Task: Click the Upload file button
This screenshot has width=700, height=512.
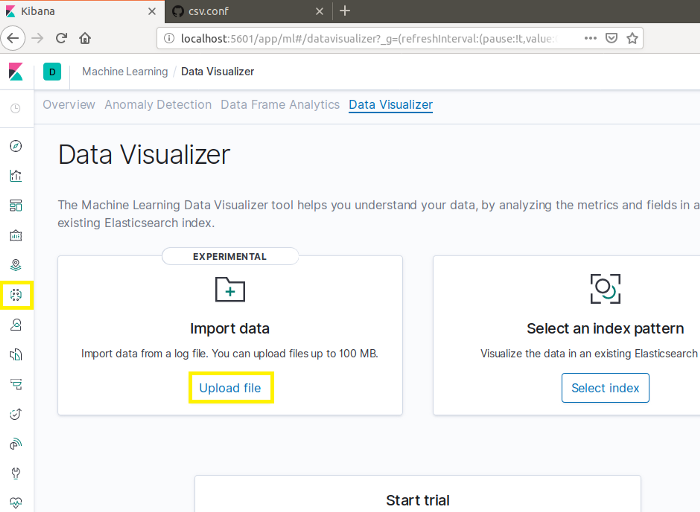Action: pos(230,388)
